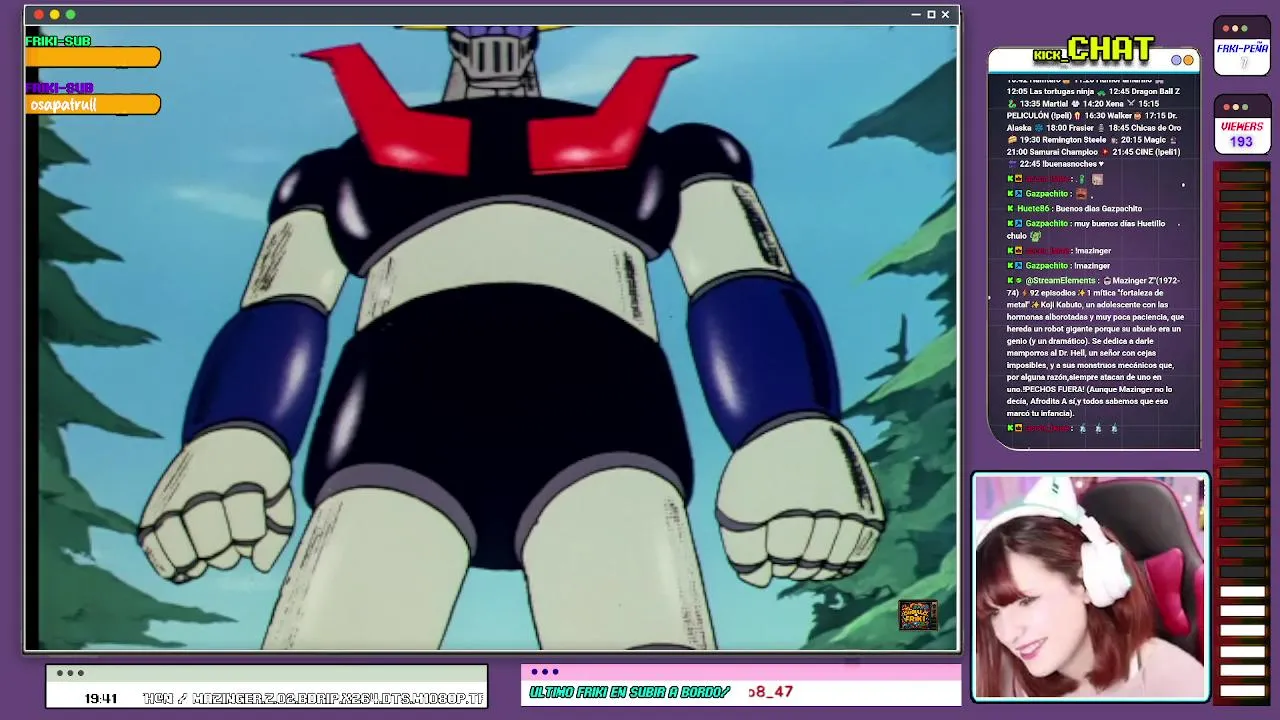This screenshot has height=720, width=1280.
Task: Click the Mazinger Z video frame
Action: [x=491, y=337]
